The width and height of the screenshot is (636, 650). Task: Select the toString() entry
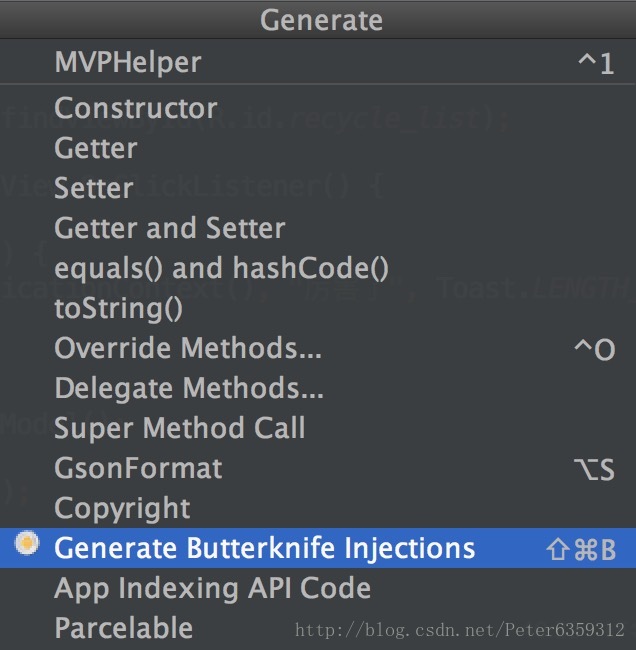tap(318, 308)
